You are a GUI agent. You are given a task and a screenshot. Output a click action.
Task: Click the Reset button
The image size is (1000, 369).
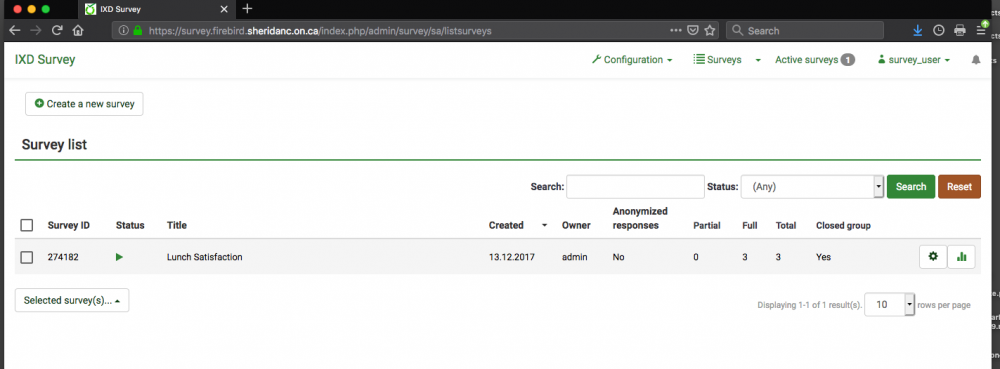[959, 187]
